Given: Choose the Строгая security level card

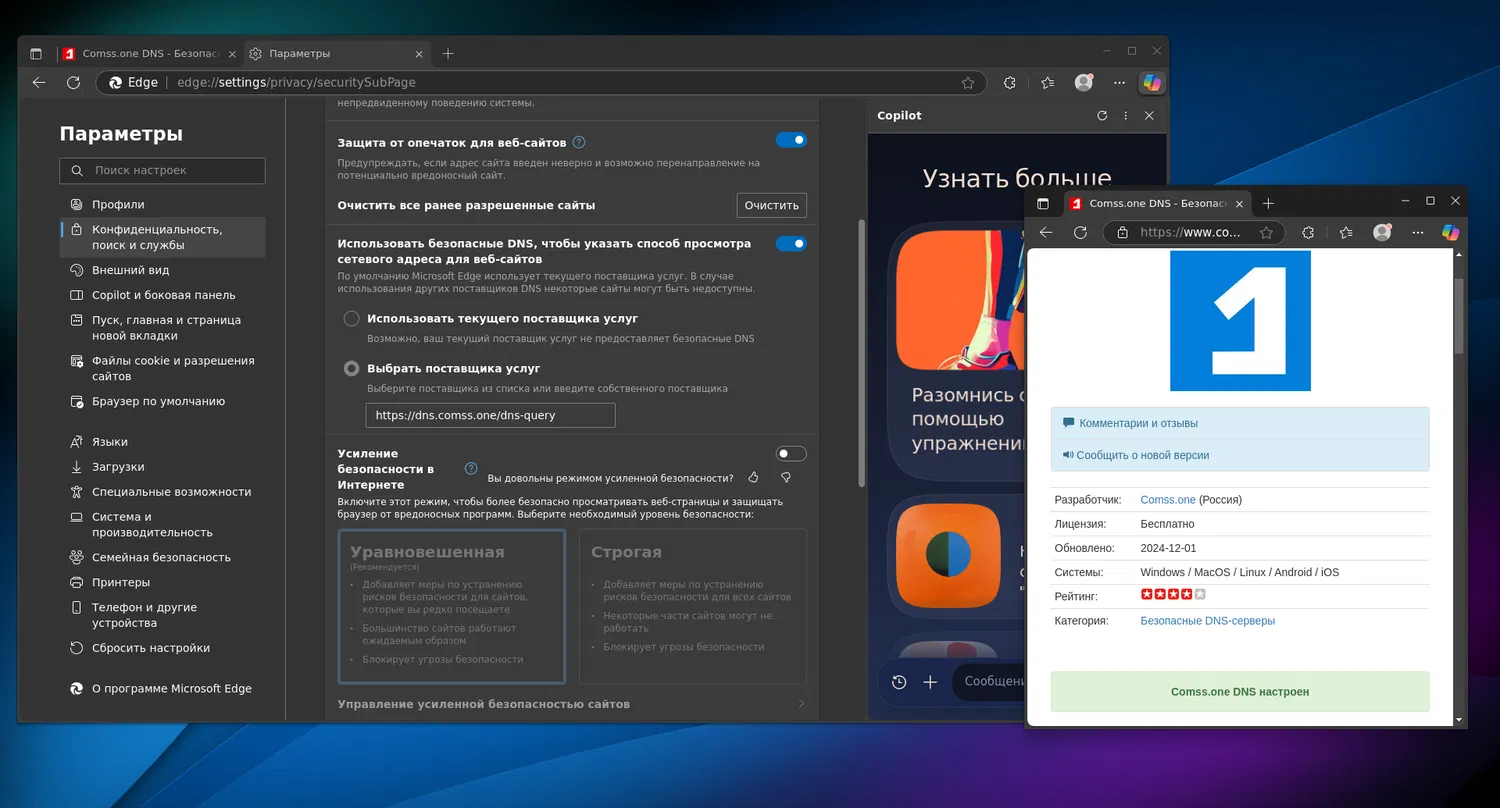Looking at the screenshot, I should (693, 606).
